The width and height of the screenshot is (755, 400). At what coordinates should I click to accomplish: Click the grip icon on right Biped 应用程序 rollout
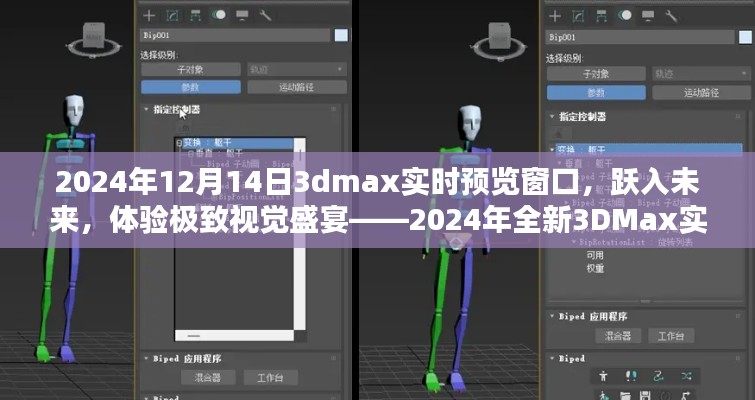(737, 316)
